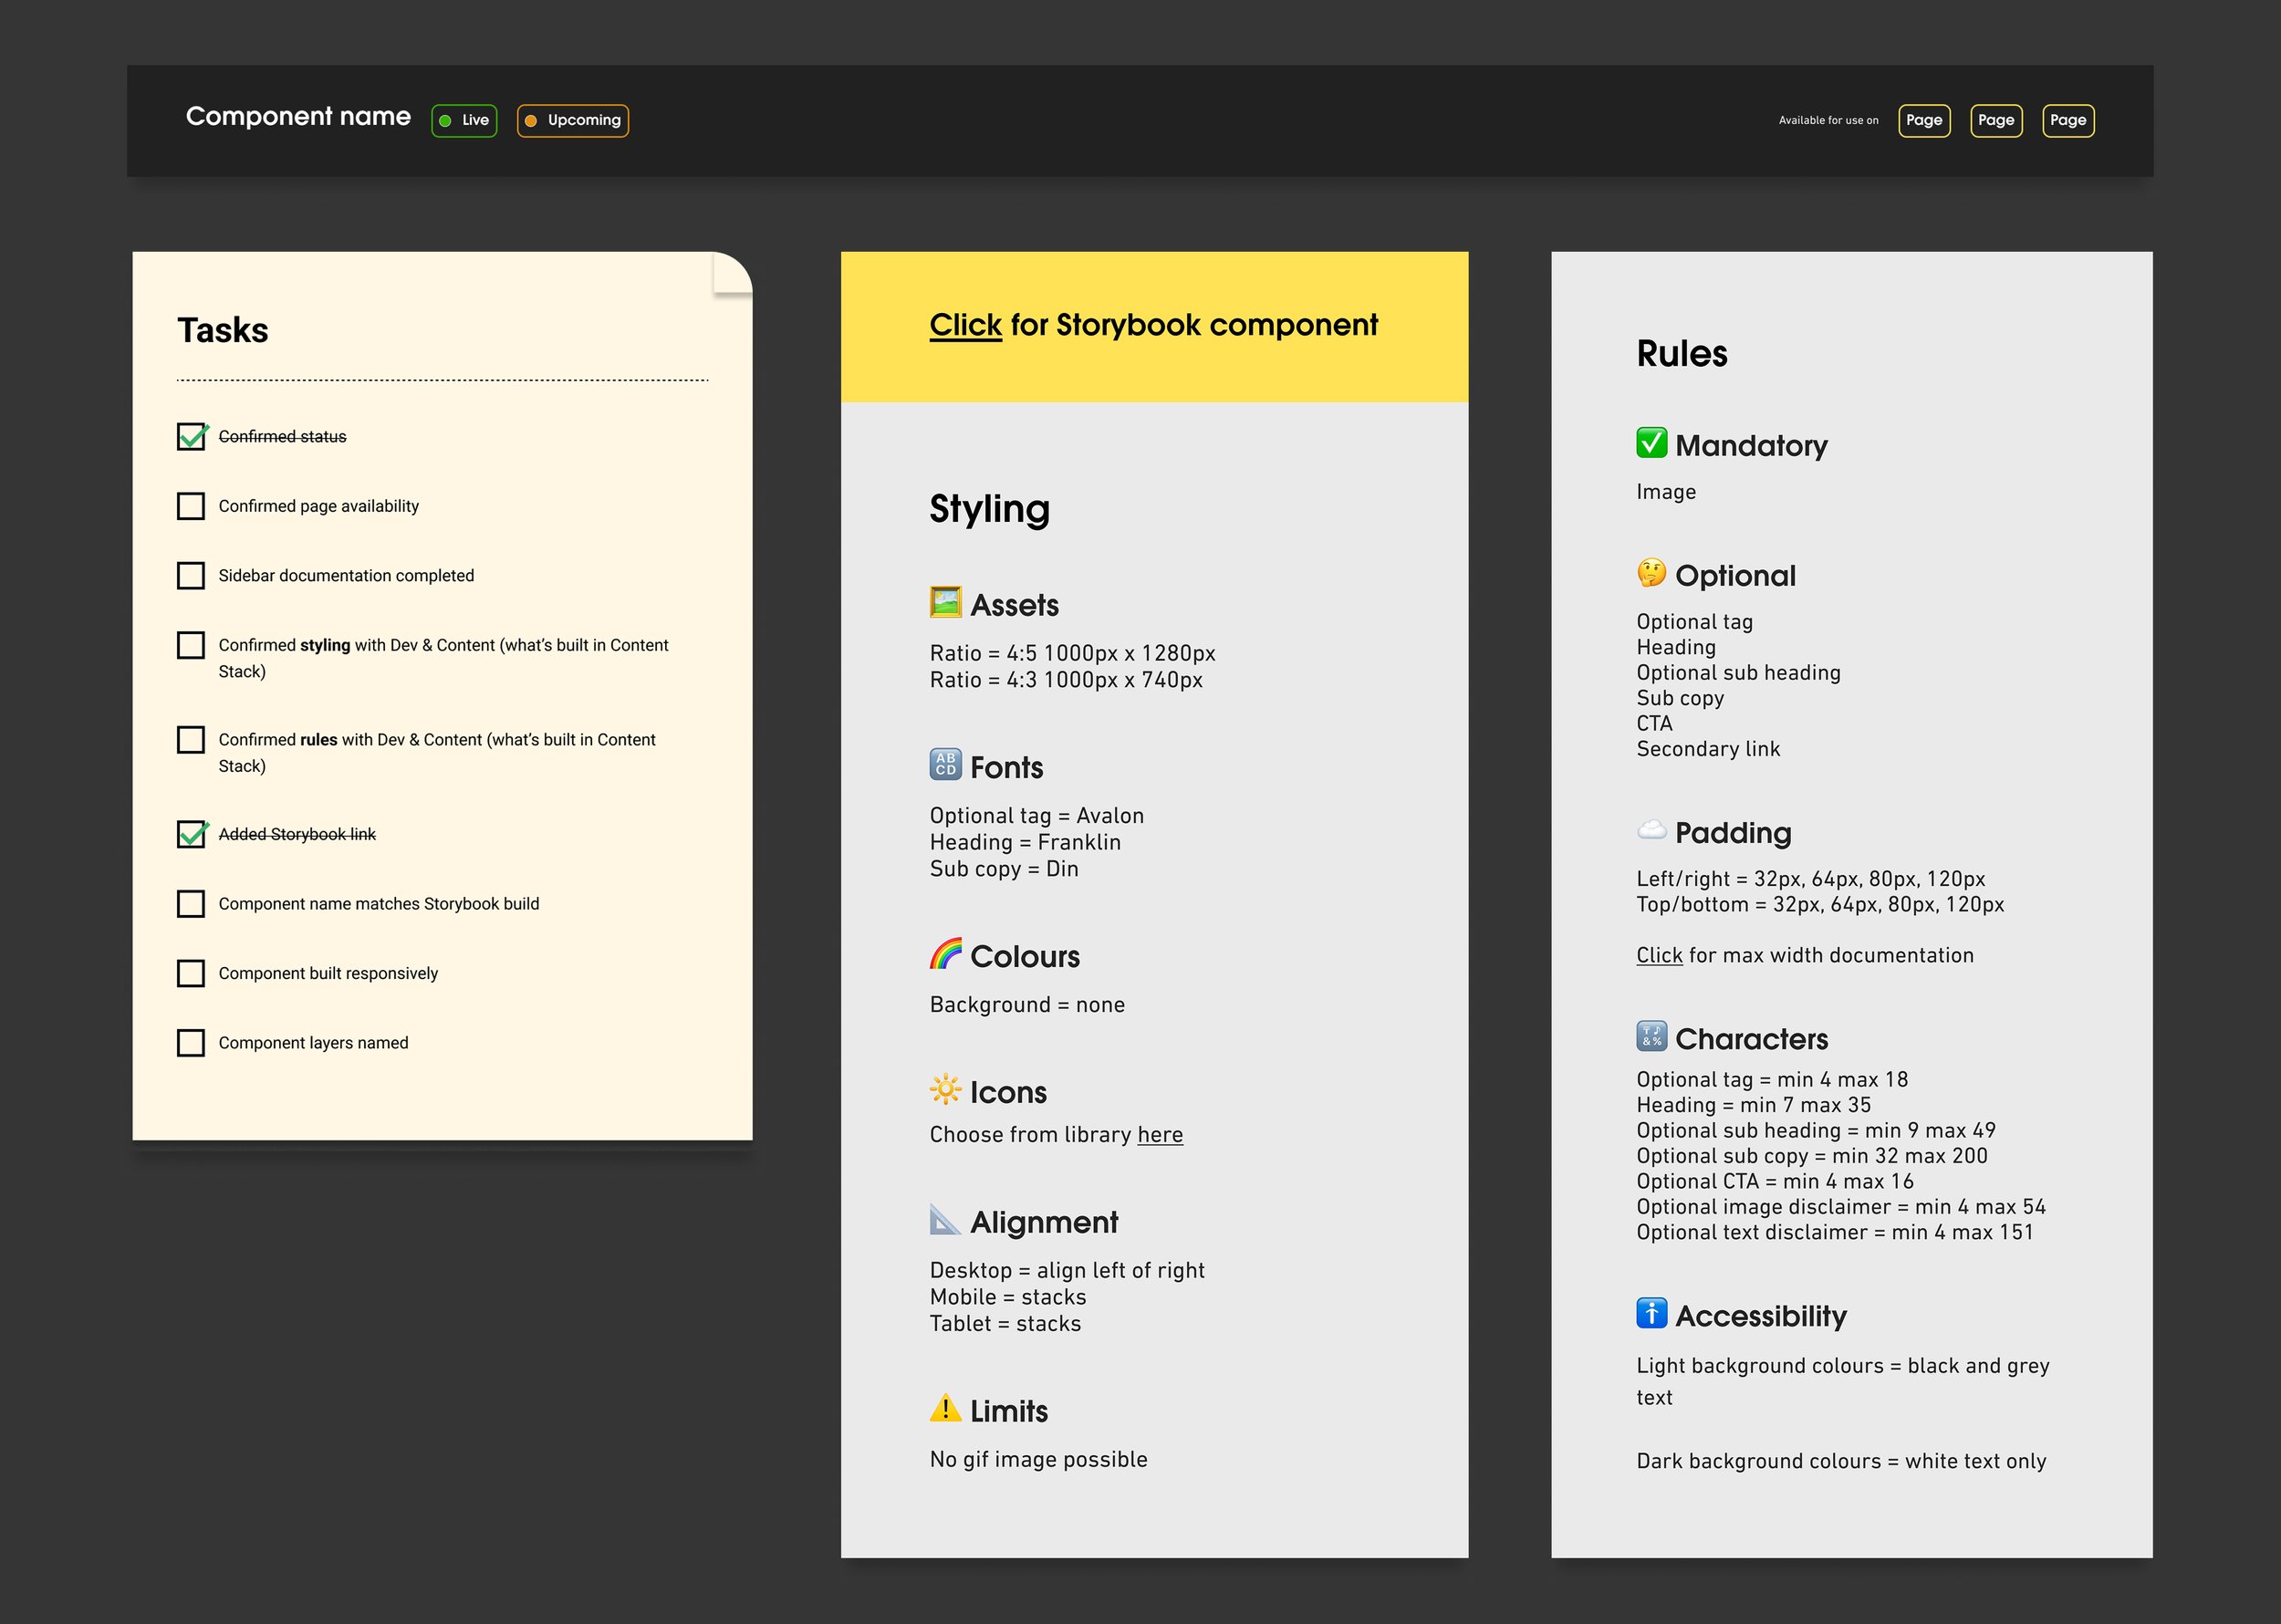Click the green Mandatory checkmark icon
This screenshot has width=2281, height=1624.
(1651, 442)
